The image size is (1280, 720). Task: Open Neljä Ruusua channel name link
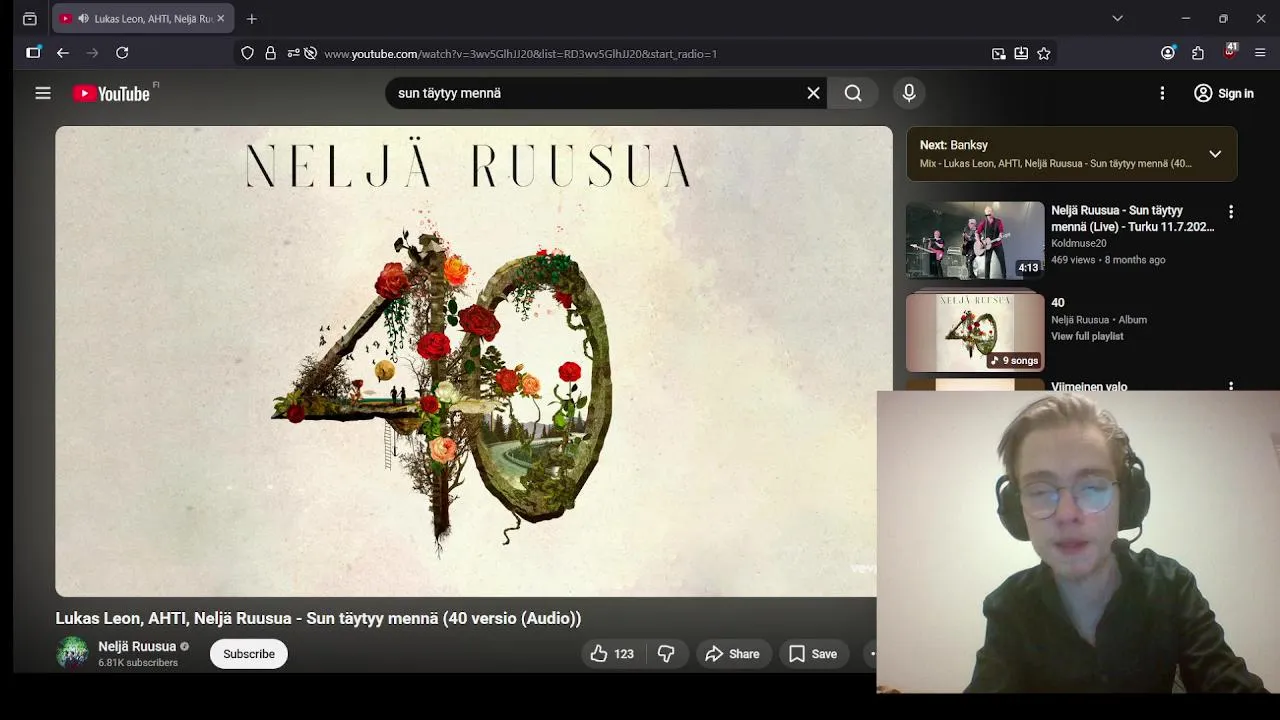coord(137,646)
